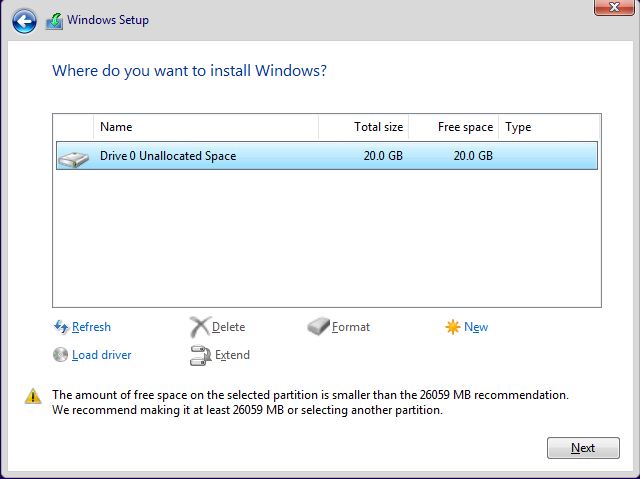
Task: Click the Extend drives icon
Action: [x=200, y=355]
